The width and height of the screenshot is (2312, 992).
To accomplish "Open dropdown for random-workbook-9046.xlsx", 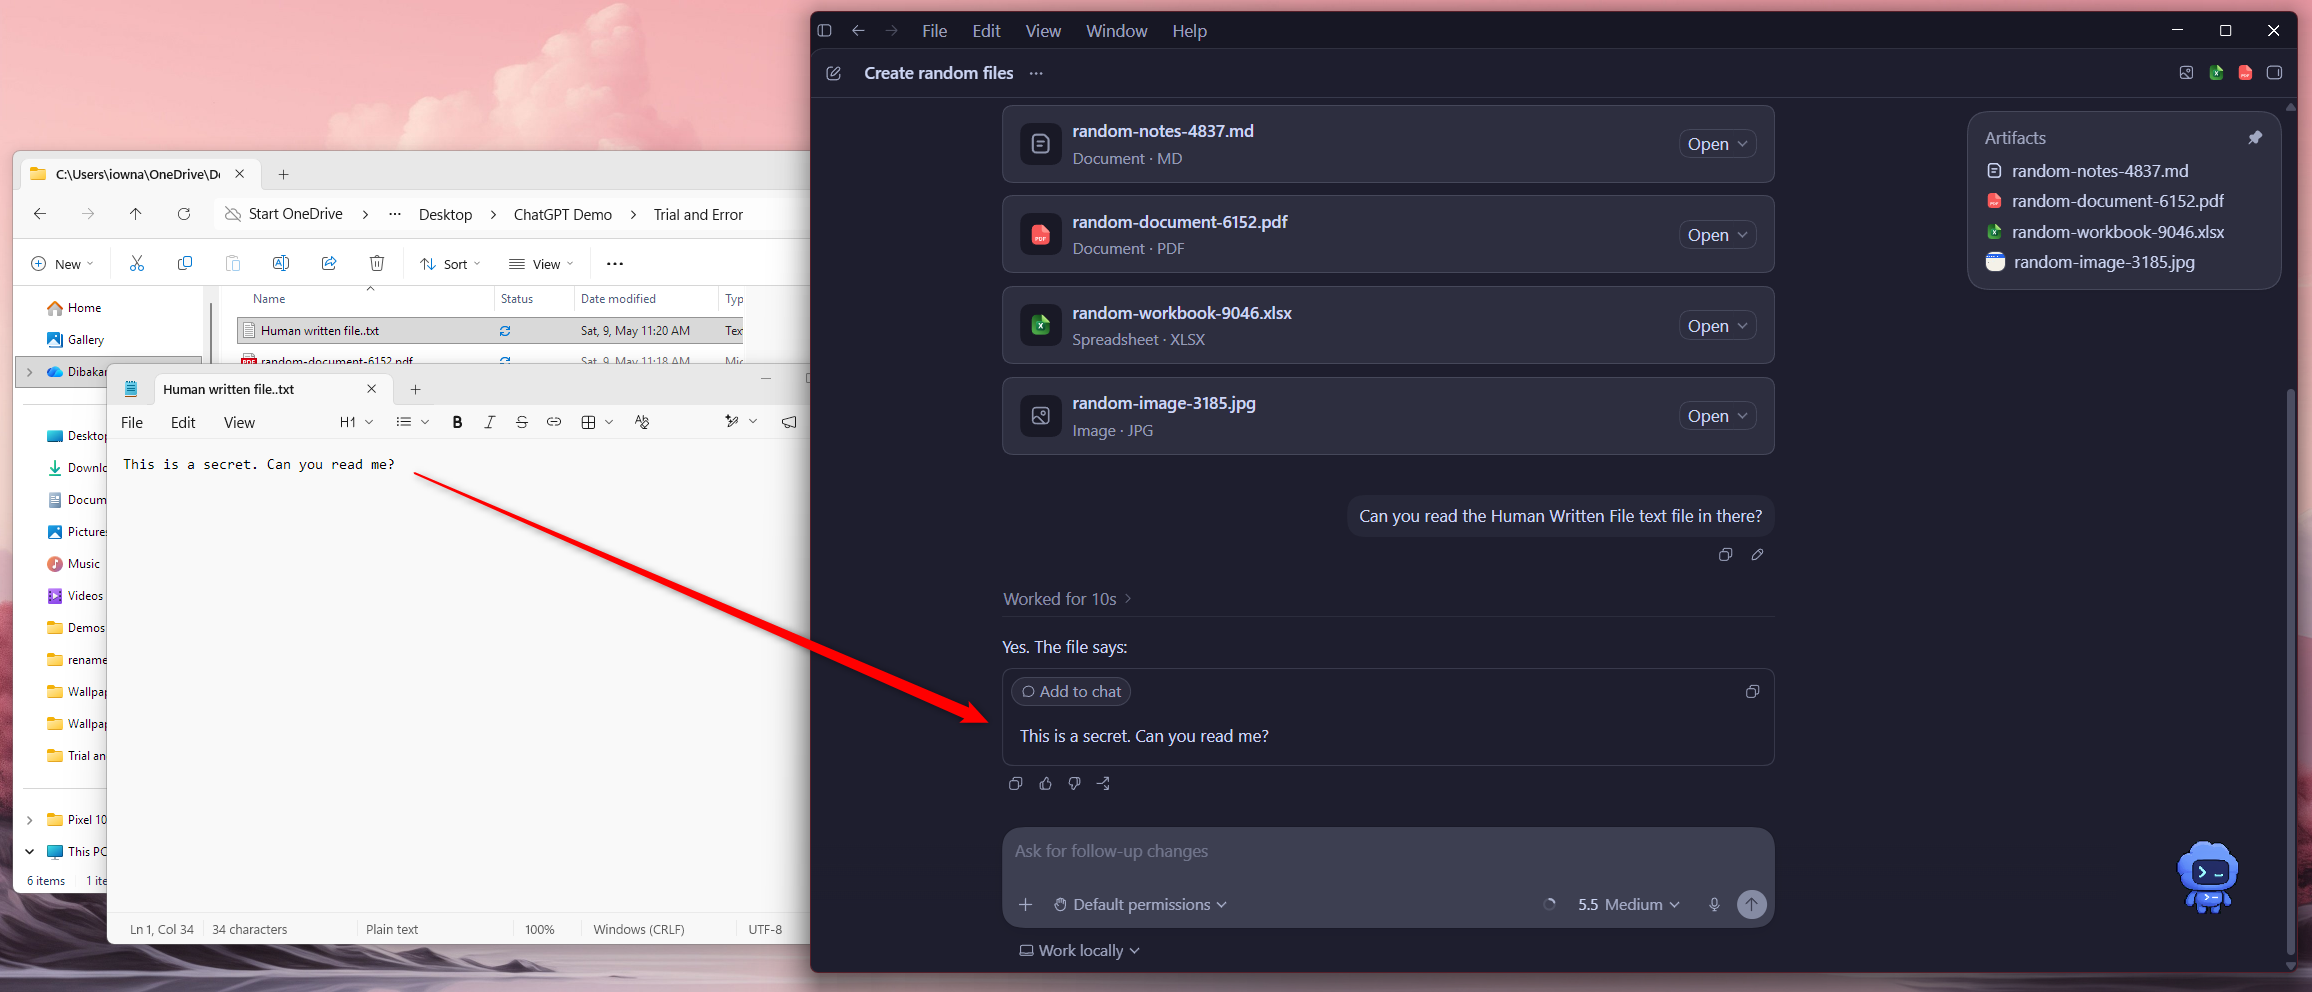I will (1742, 326).
